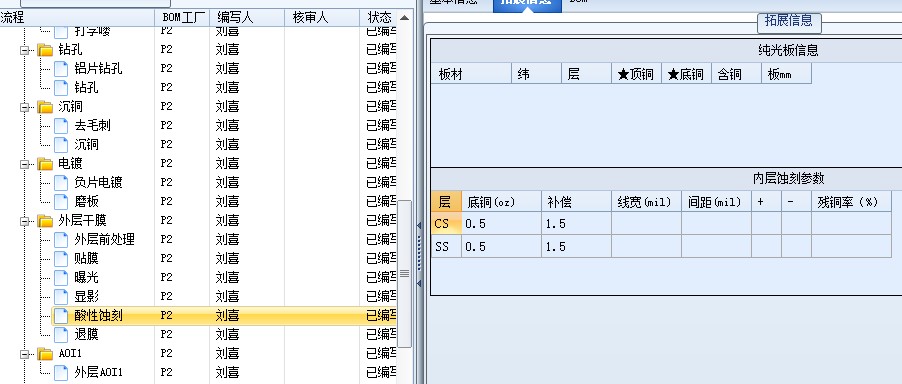902x384 pixels.
Task: Click the 状态 column header
Action: click(379, 18)
